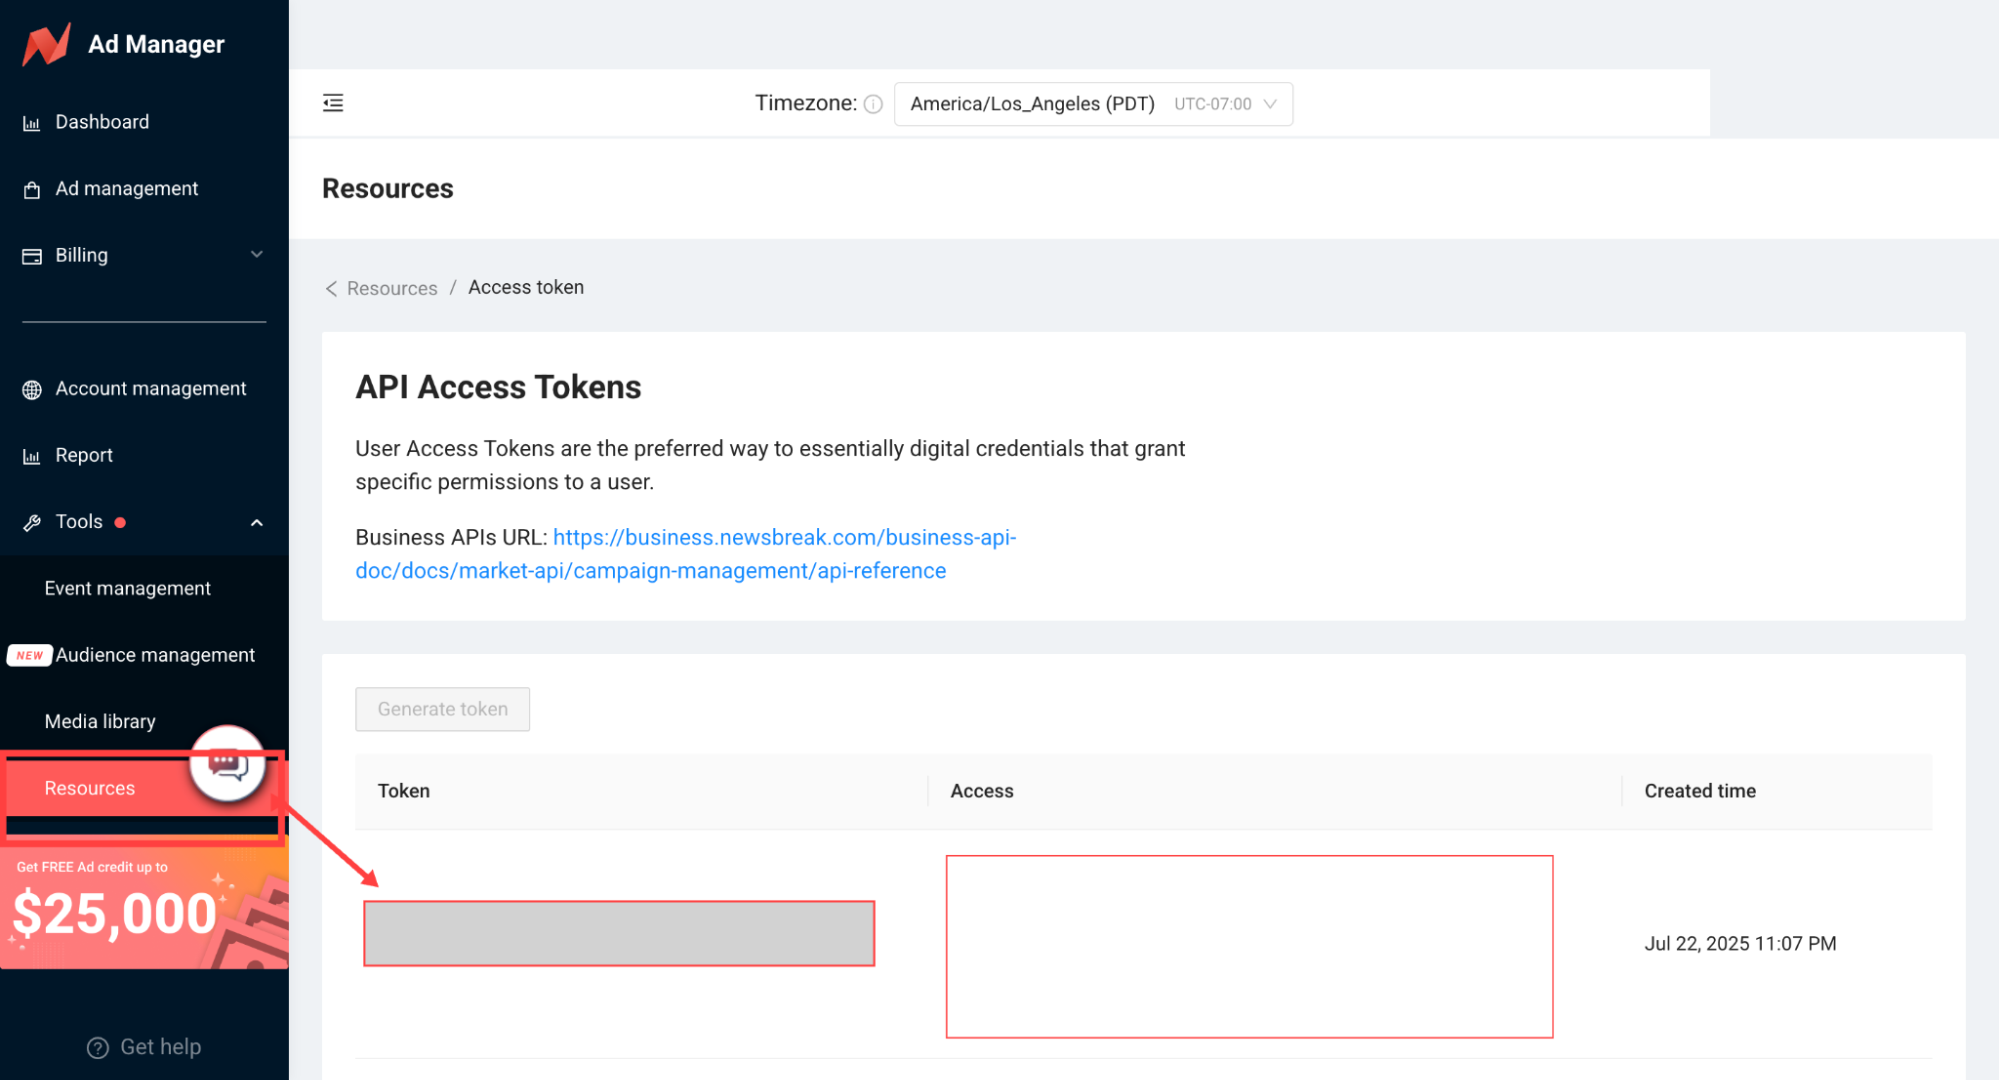
Task: Click the Ad management bag icon
Action: pyautogui.click(x=32, y=190)
